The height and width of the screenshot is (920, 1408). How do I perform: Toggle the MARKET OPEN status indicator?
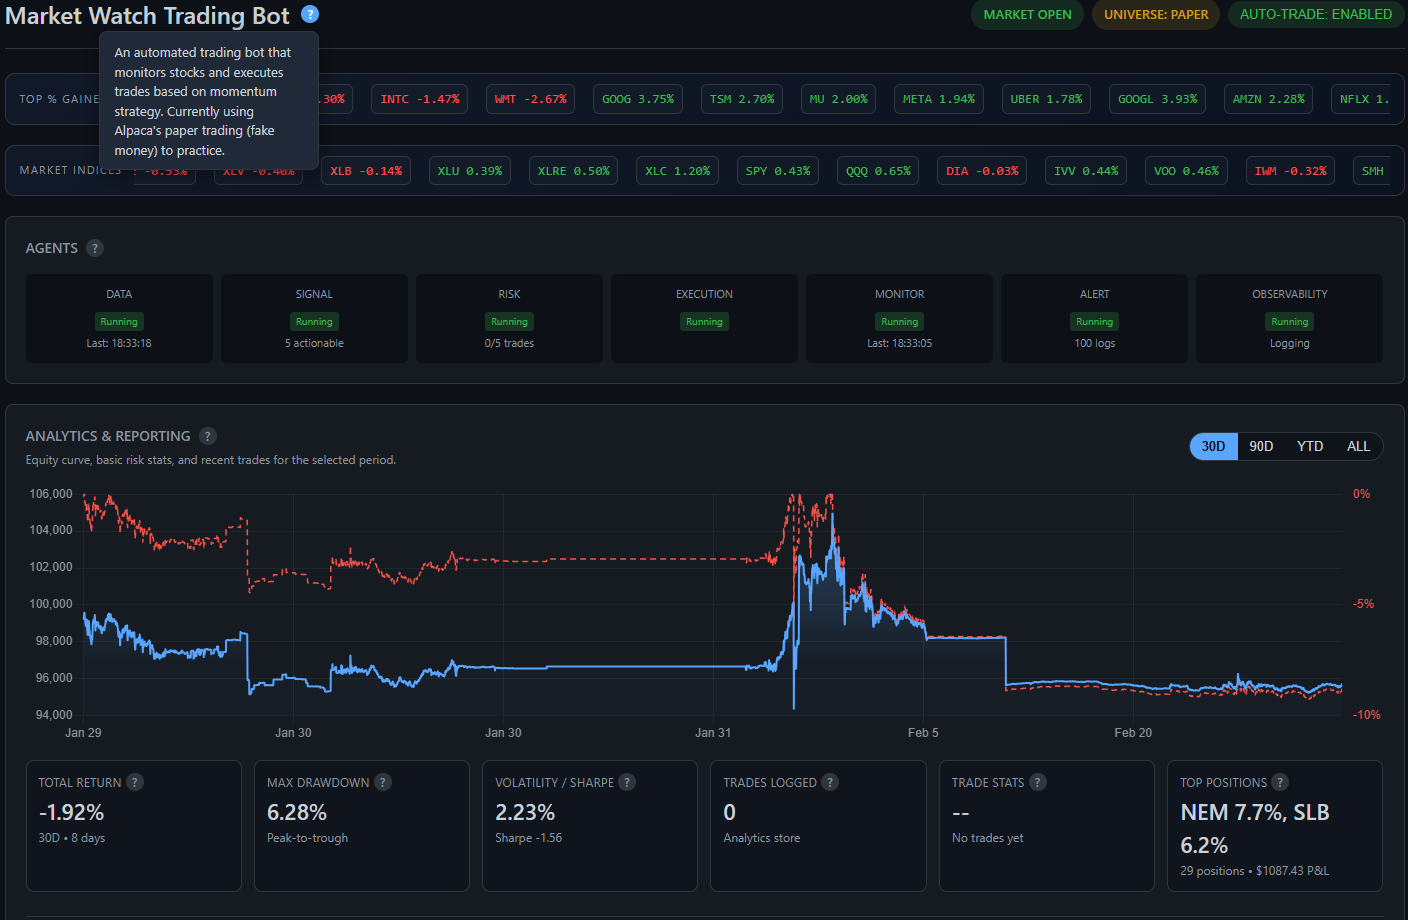coord(1027,14)
